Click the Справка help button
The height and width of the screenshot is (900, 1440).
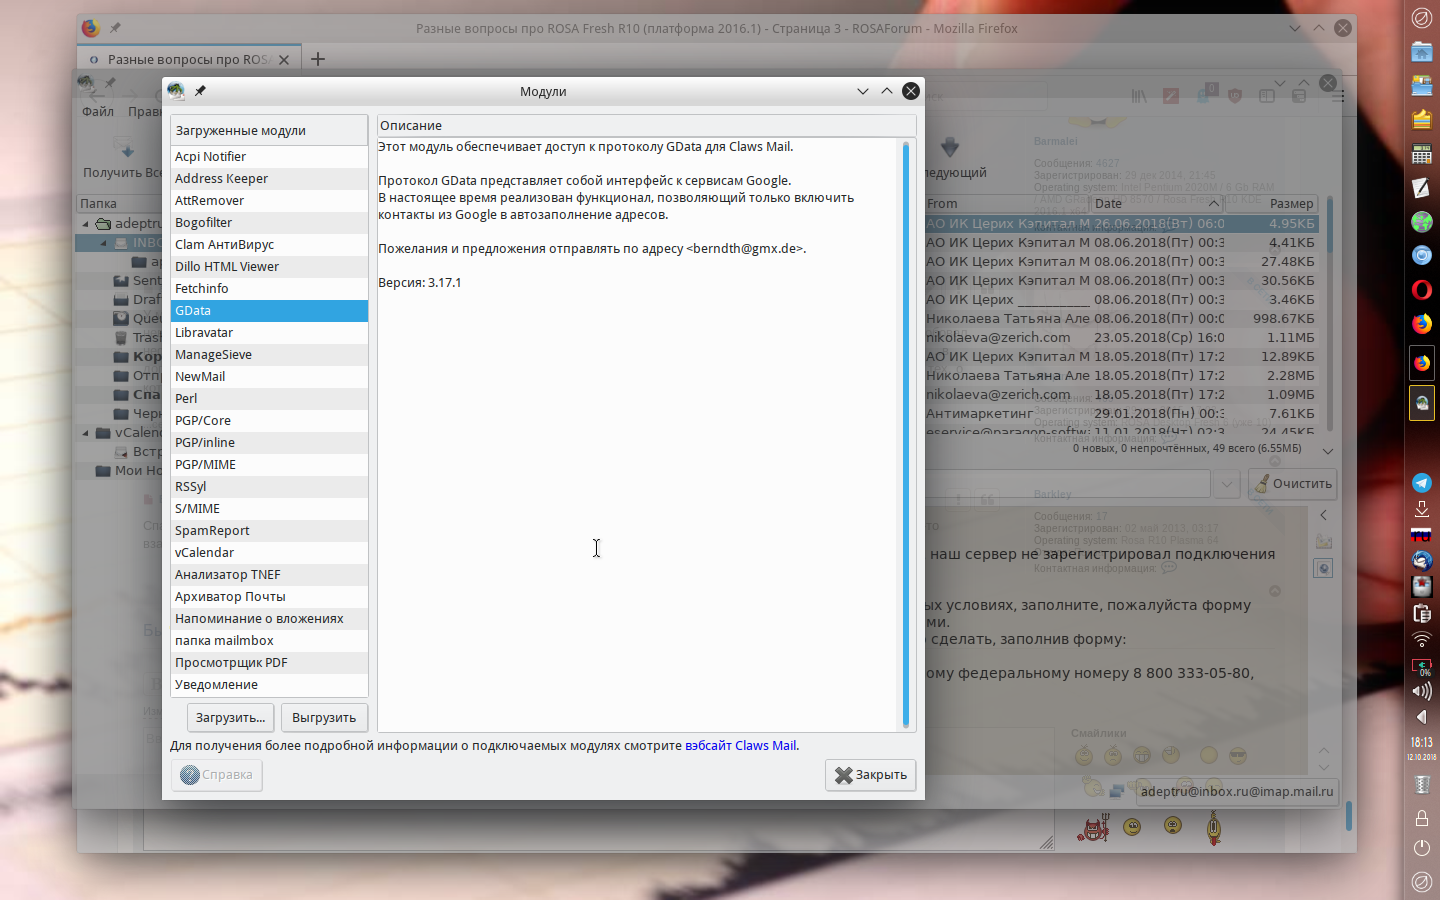[217, 775]
